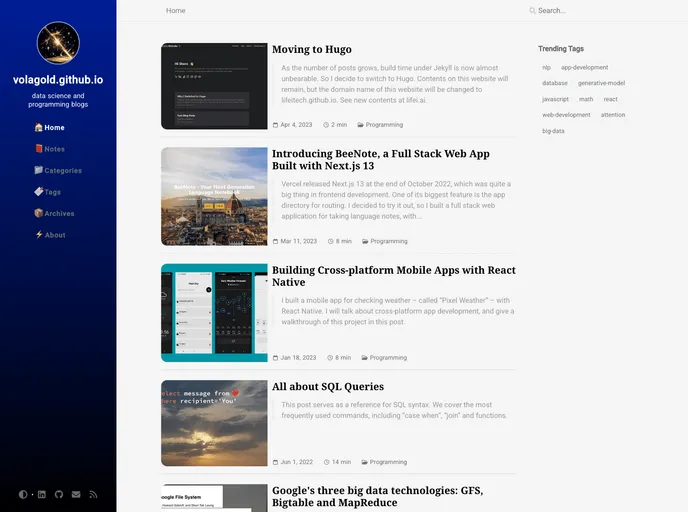Open the About page
The height and width of the screenshot is (512, 688).
(50, 235)
